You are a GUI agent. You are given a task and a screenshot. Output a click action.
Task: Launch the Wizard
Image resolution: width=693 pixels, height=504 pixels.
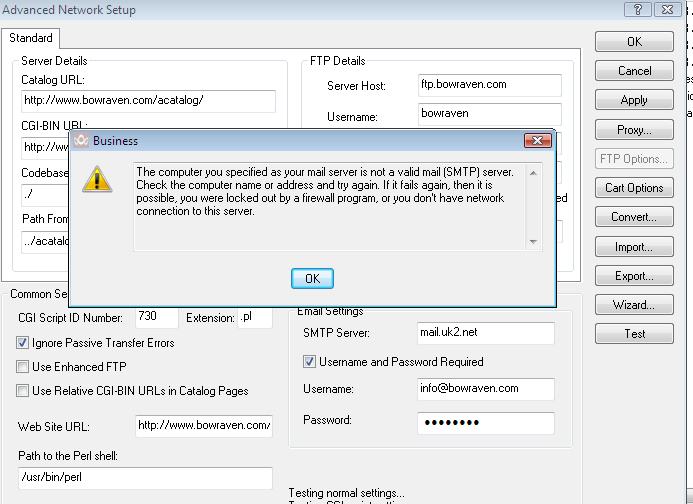click(634, 305)
